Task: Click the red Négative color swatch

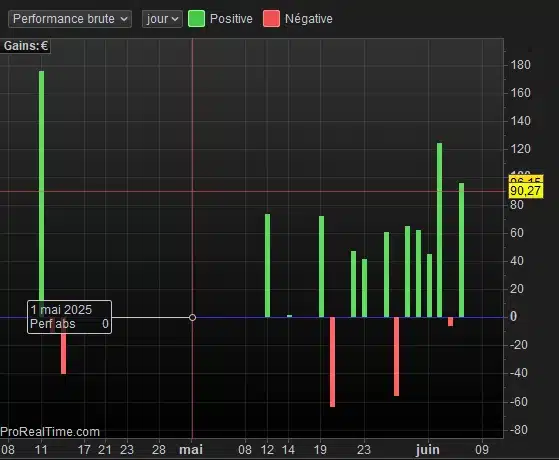Action: (271, 19)
